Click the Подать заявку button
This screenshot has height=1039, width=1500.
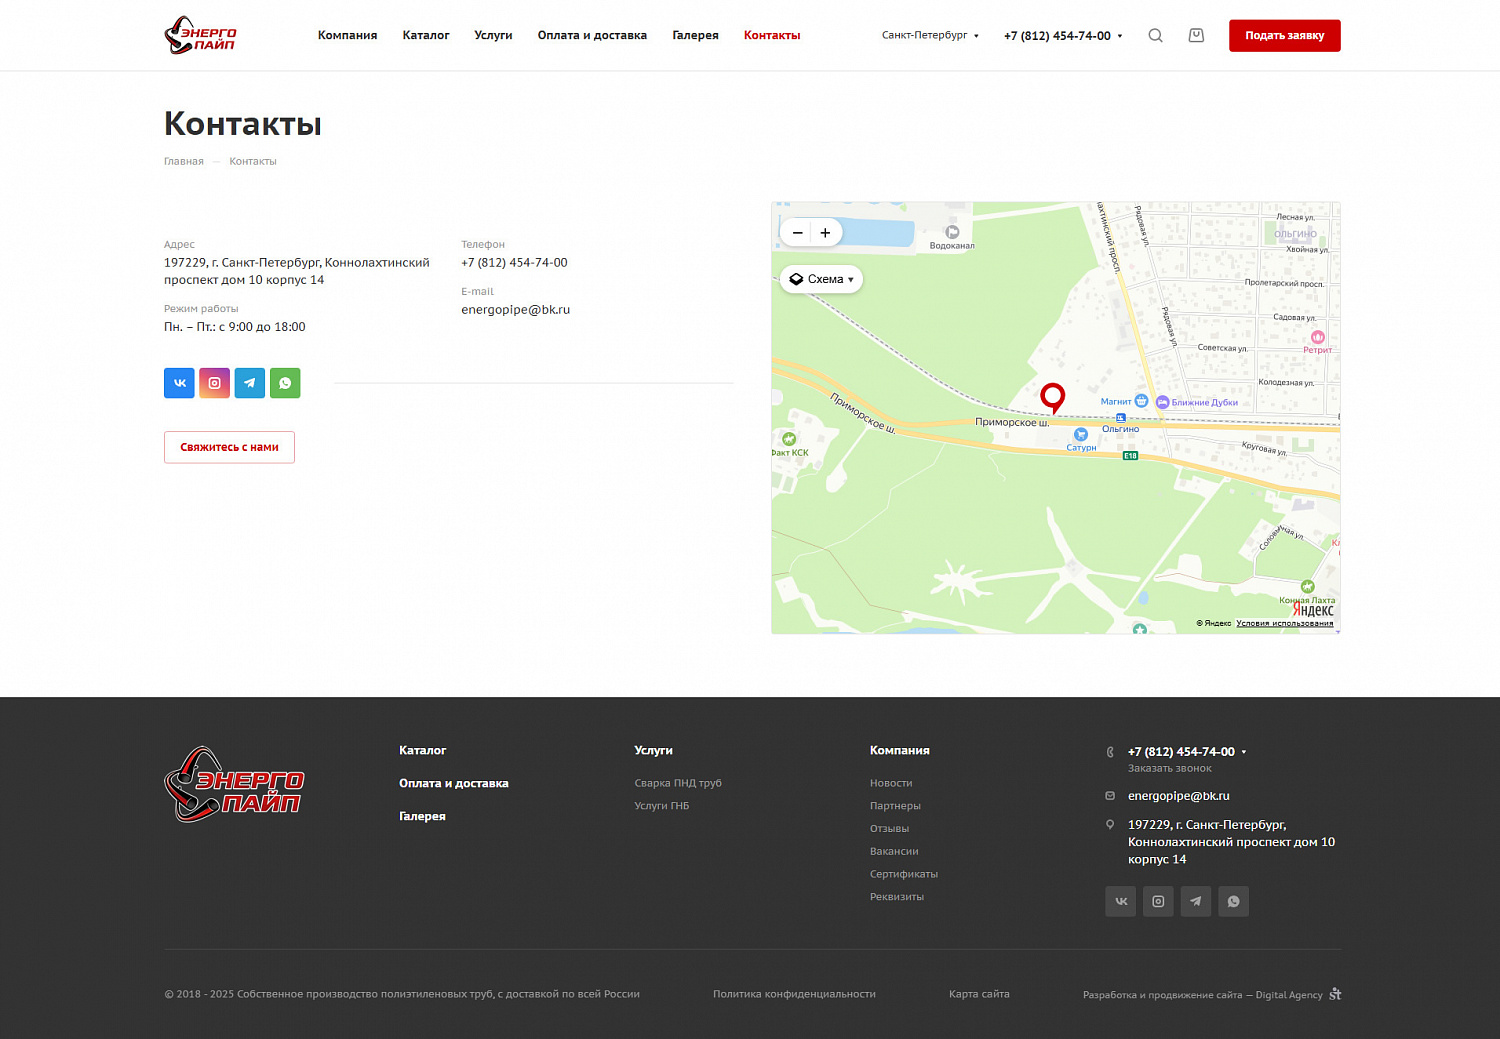coord(1284,35)
